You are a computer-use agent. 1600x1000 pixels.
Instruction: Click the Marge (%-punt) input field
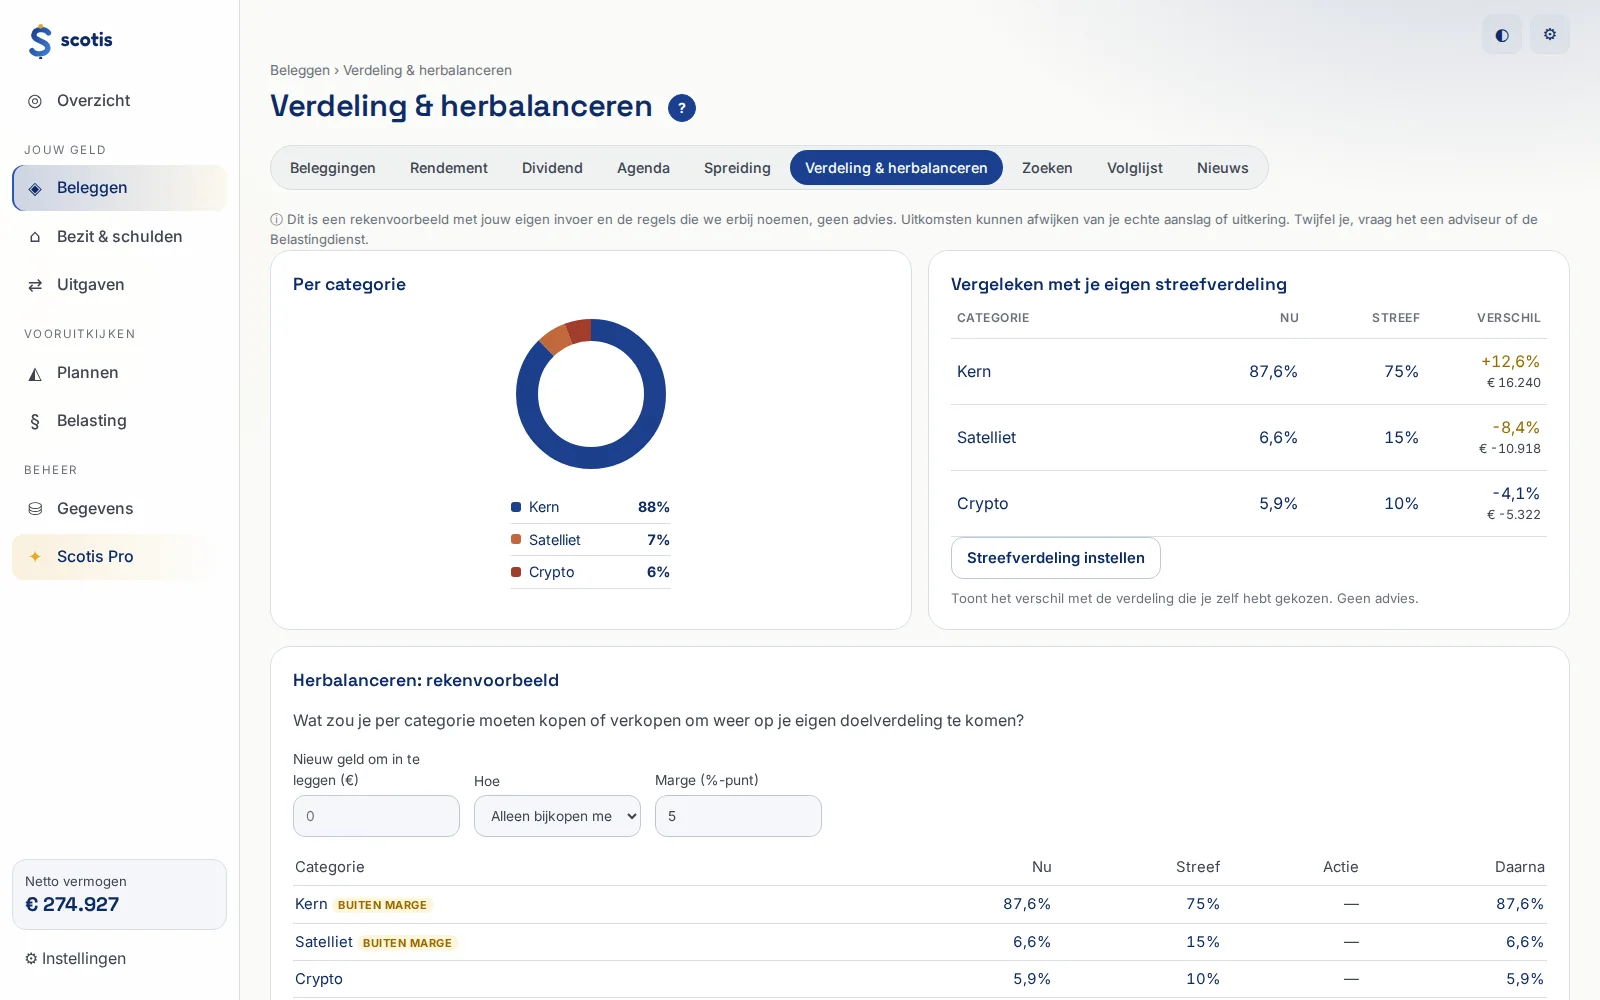(x=738, y=816)
